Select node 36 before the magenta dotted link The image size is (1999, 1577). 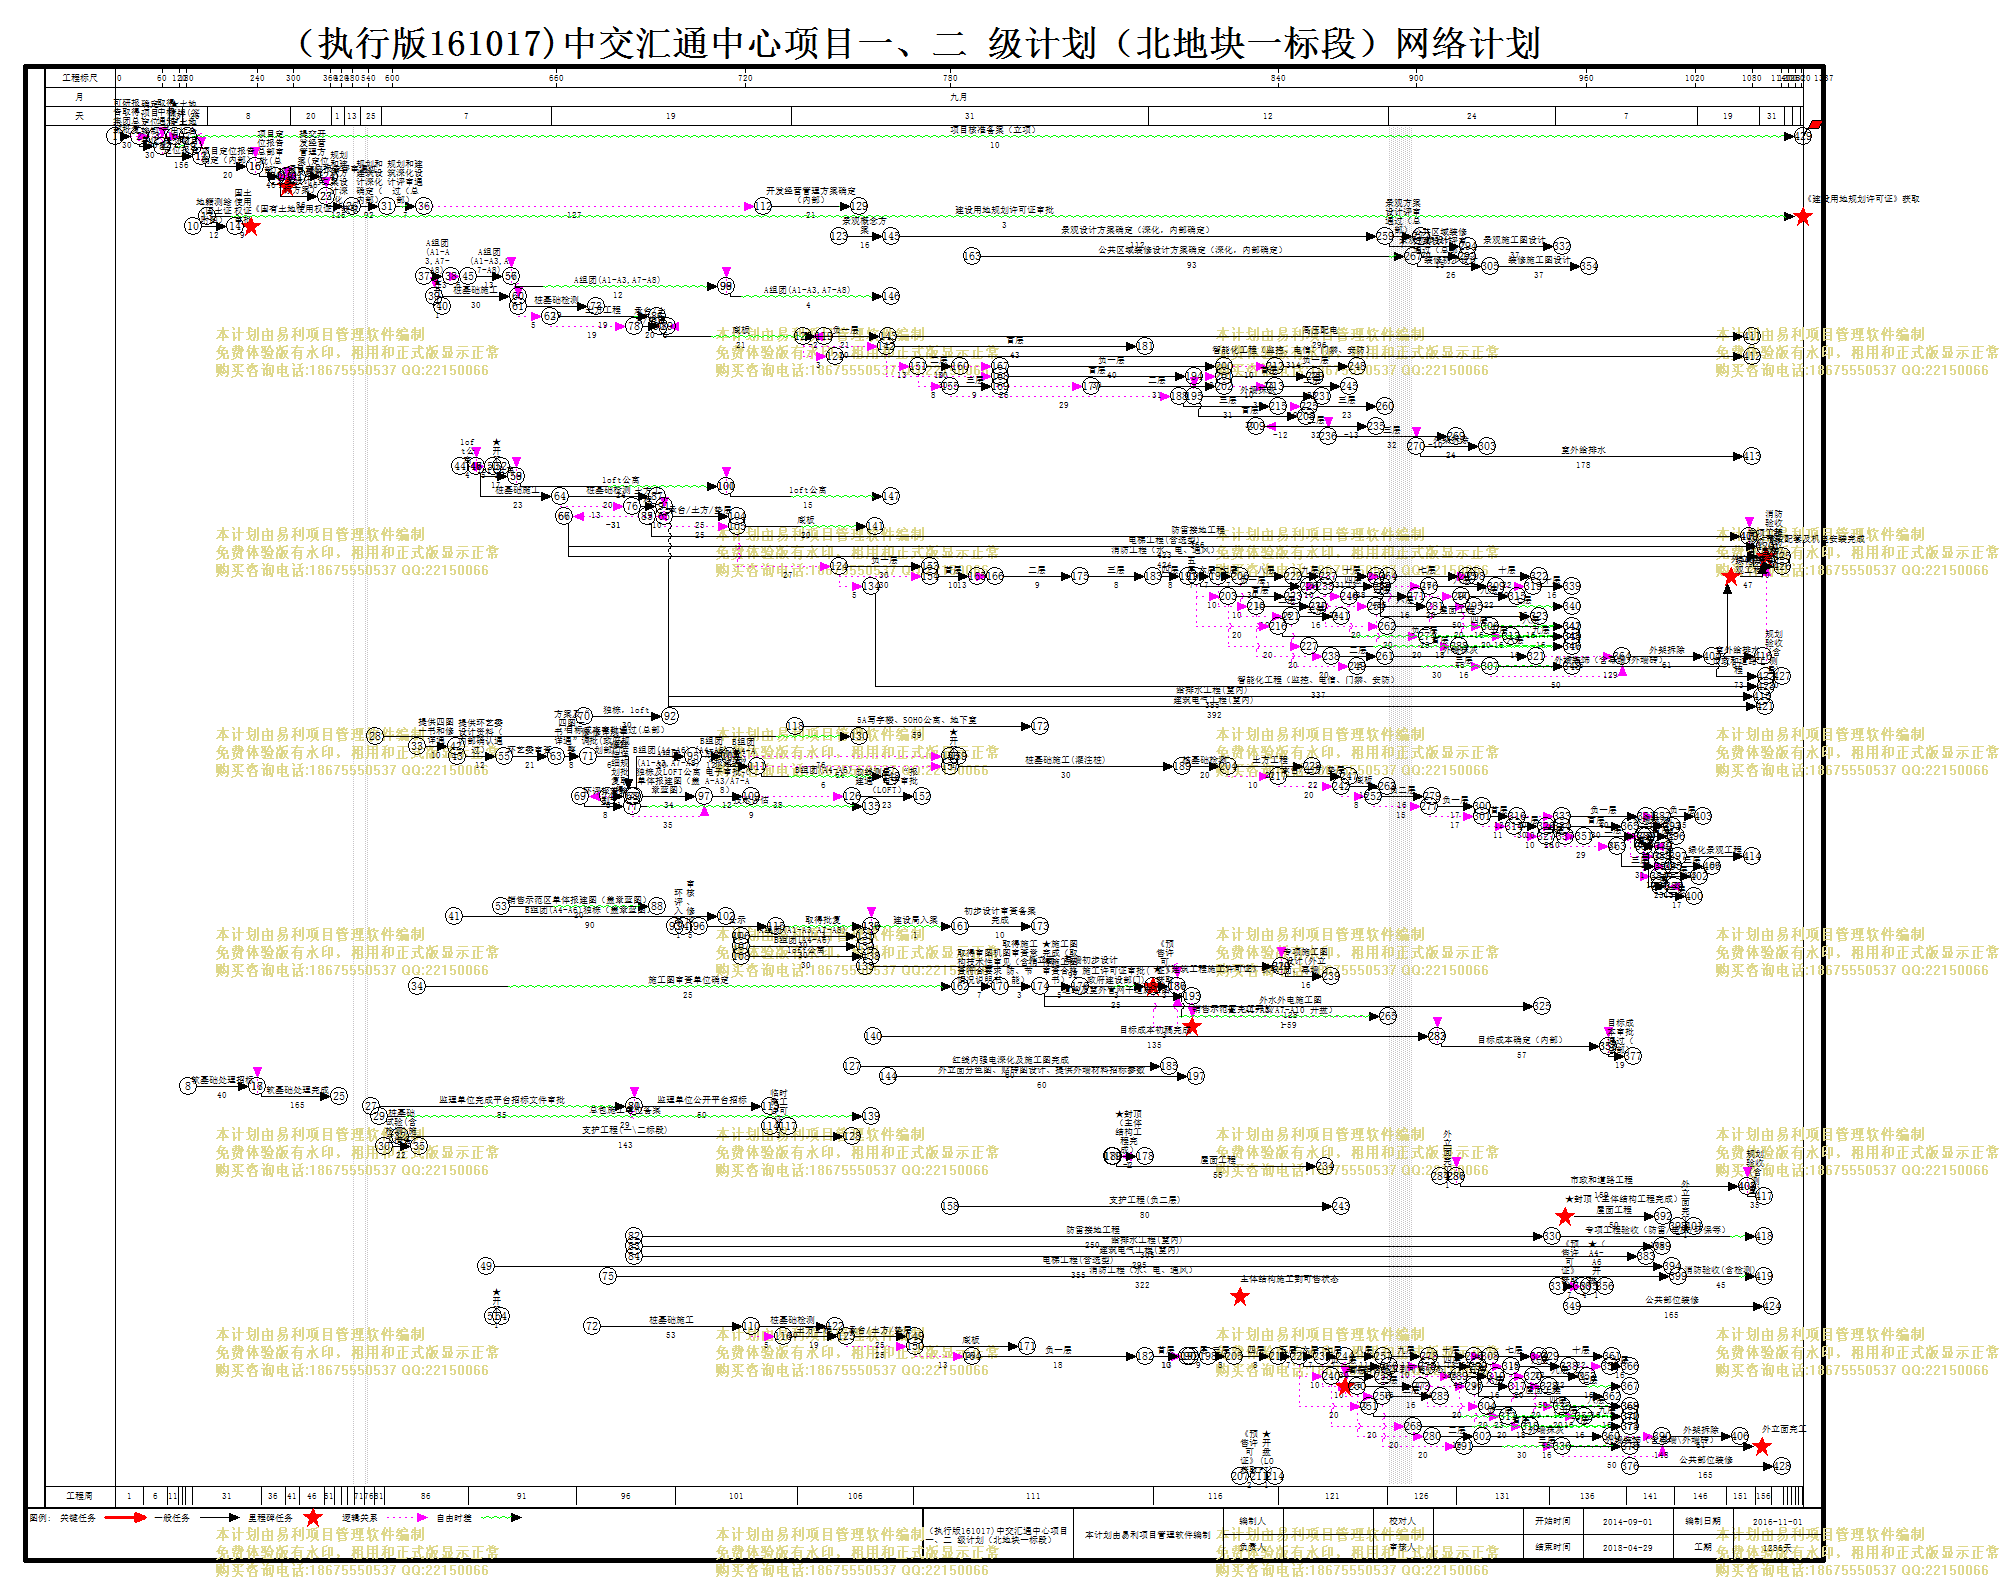coord(424,206)
